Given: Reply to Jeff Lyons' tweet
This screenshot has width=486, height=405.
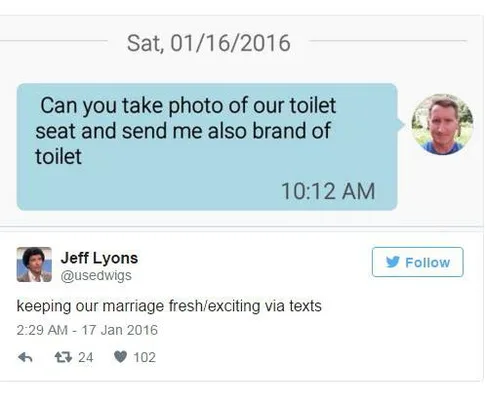Looking at the screenshot, I should (x=25, y=357).
